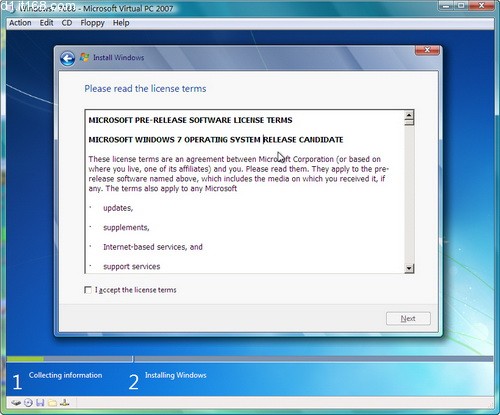Close the Install Windows dialog
The height and width of the screenshot is (415, 500).
pos(427,50)
